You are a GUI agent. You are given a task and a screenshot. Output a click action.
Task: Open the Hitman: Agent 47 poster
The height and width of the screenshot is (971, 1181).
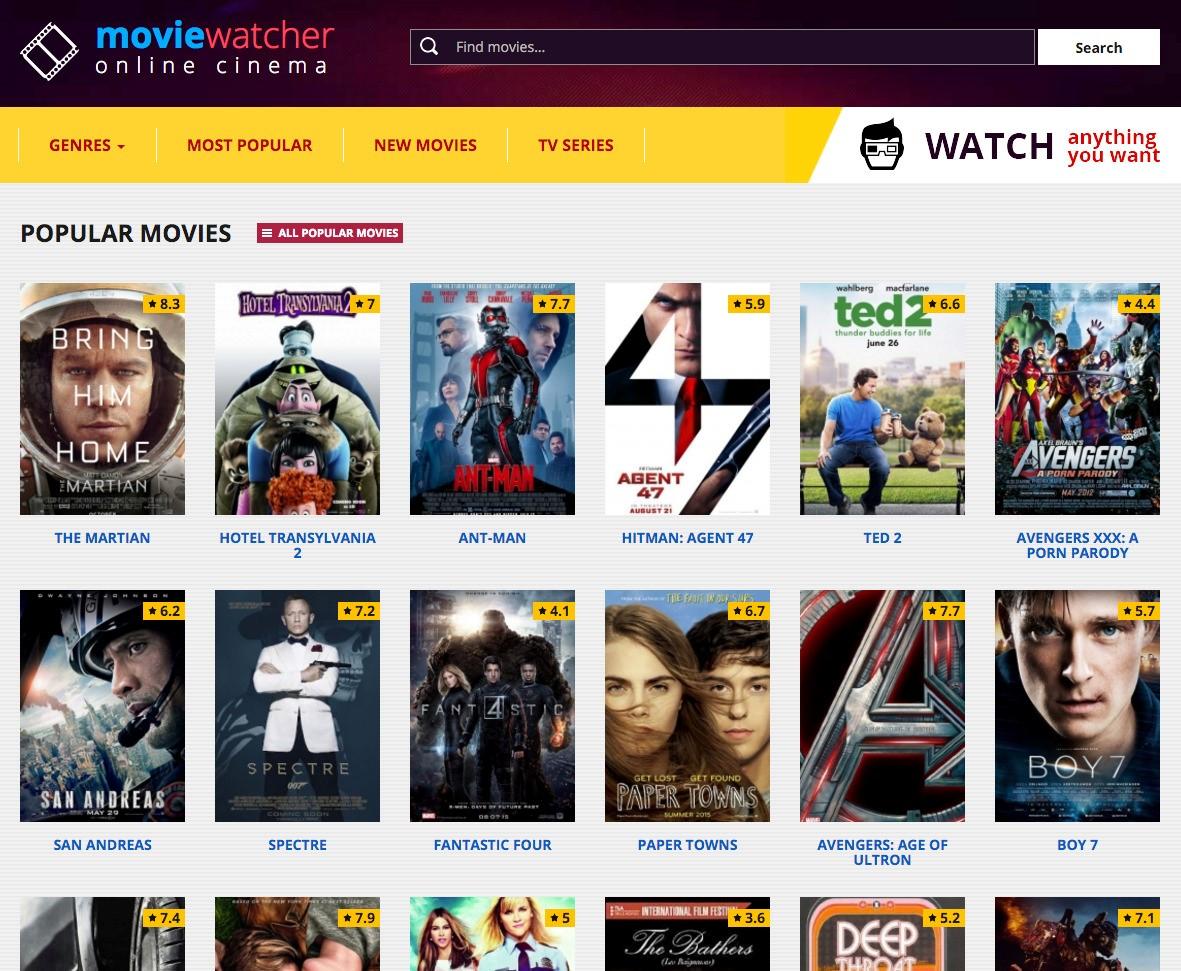pyautogui.click(x=688, y=398)
